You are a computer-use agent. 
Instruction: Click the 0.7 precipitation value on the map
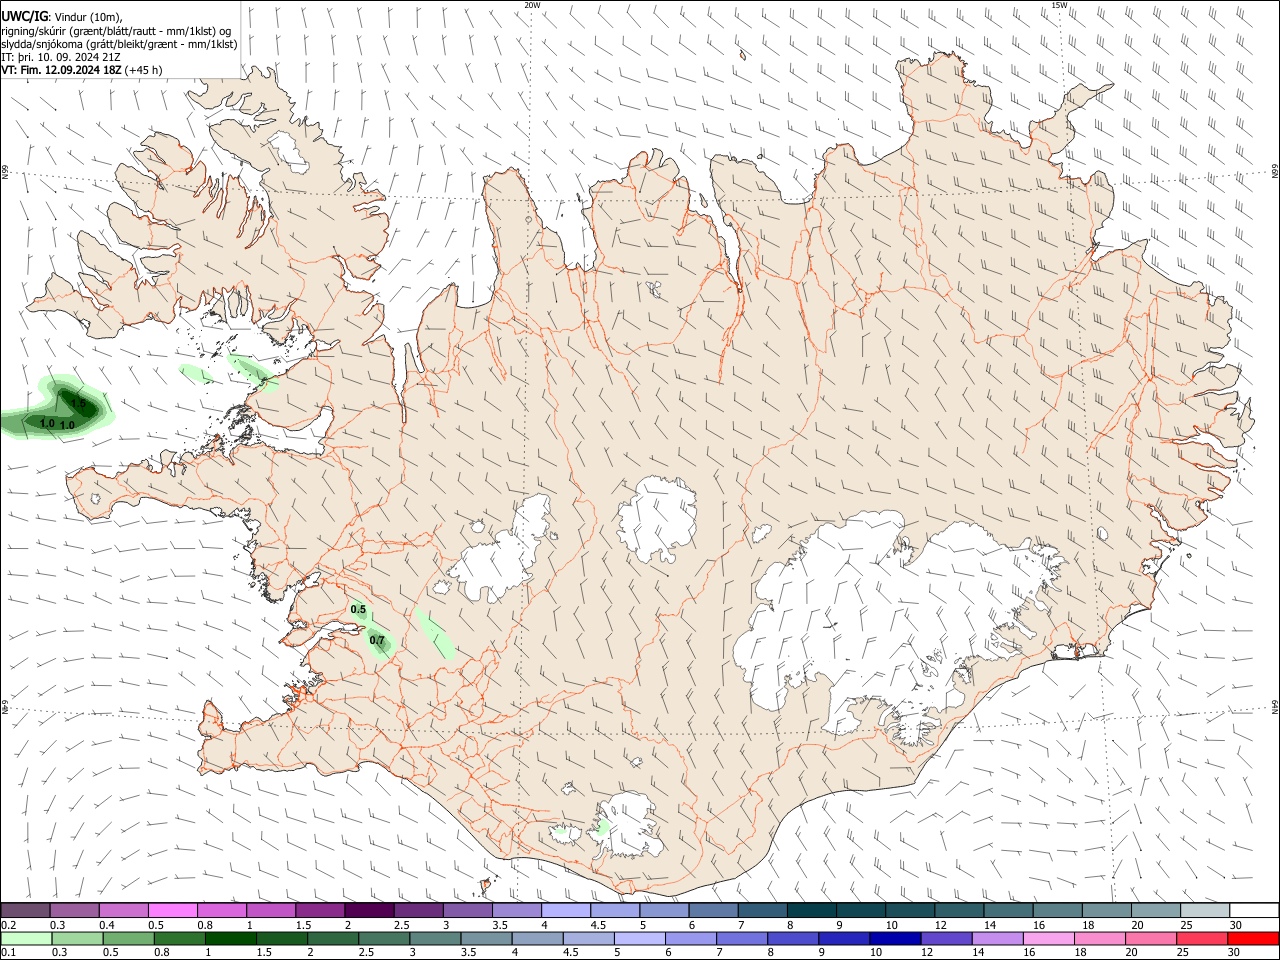point(377,640)
